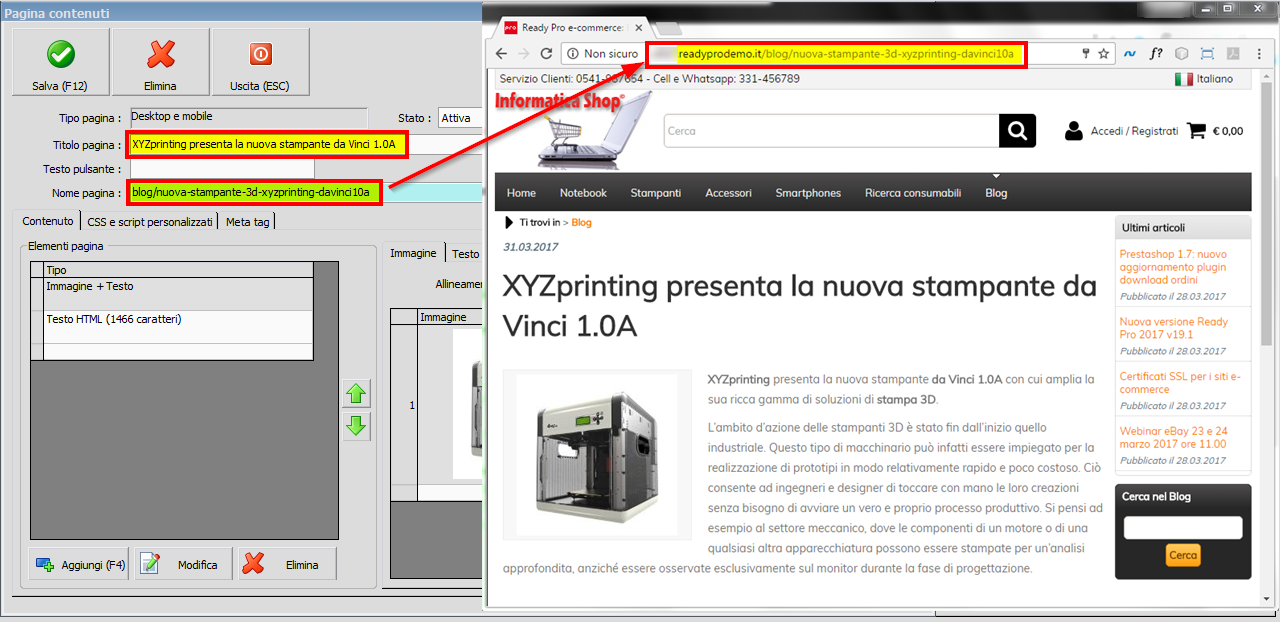This screenshot has width=1280, height=622.
Task: Open Nuova versione Ready Pro 2017 link
Action: point(1174,328)
